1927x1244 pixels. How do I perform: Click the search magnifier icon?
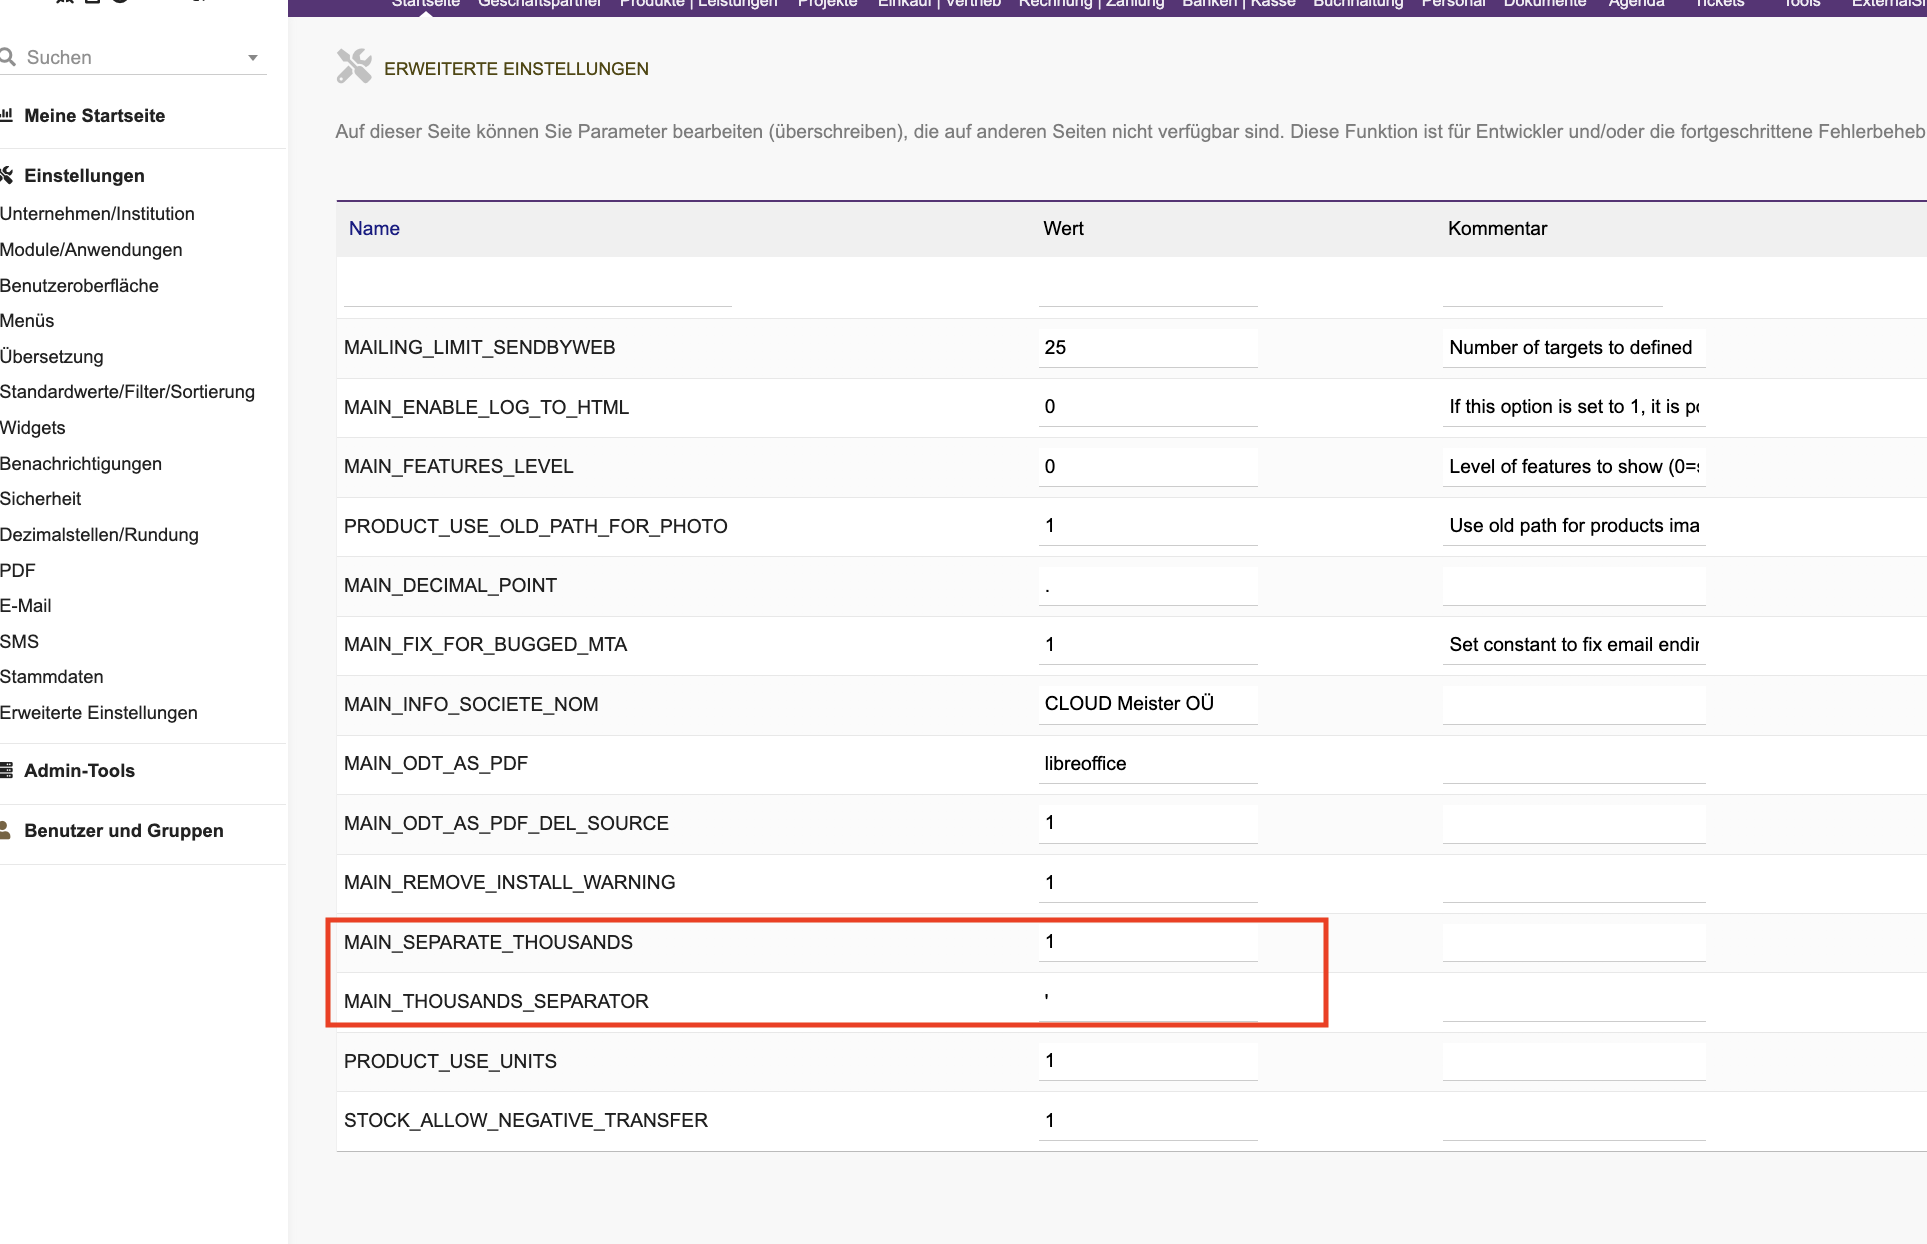click(x=8, y=57)
